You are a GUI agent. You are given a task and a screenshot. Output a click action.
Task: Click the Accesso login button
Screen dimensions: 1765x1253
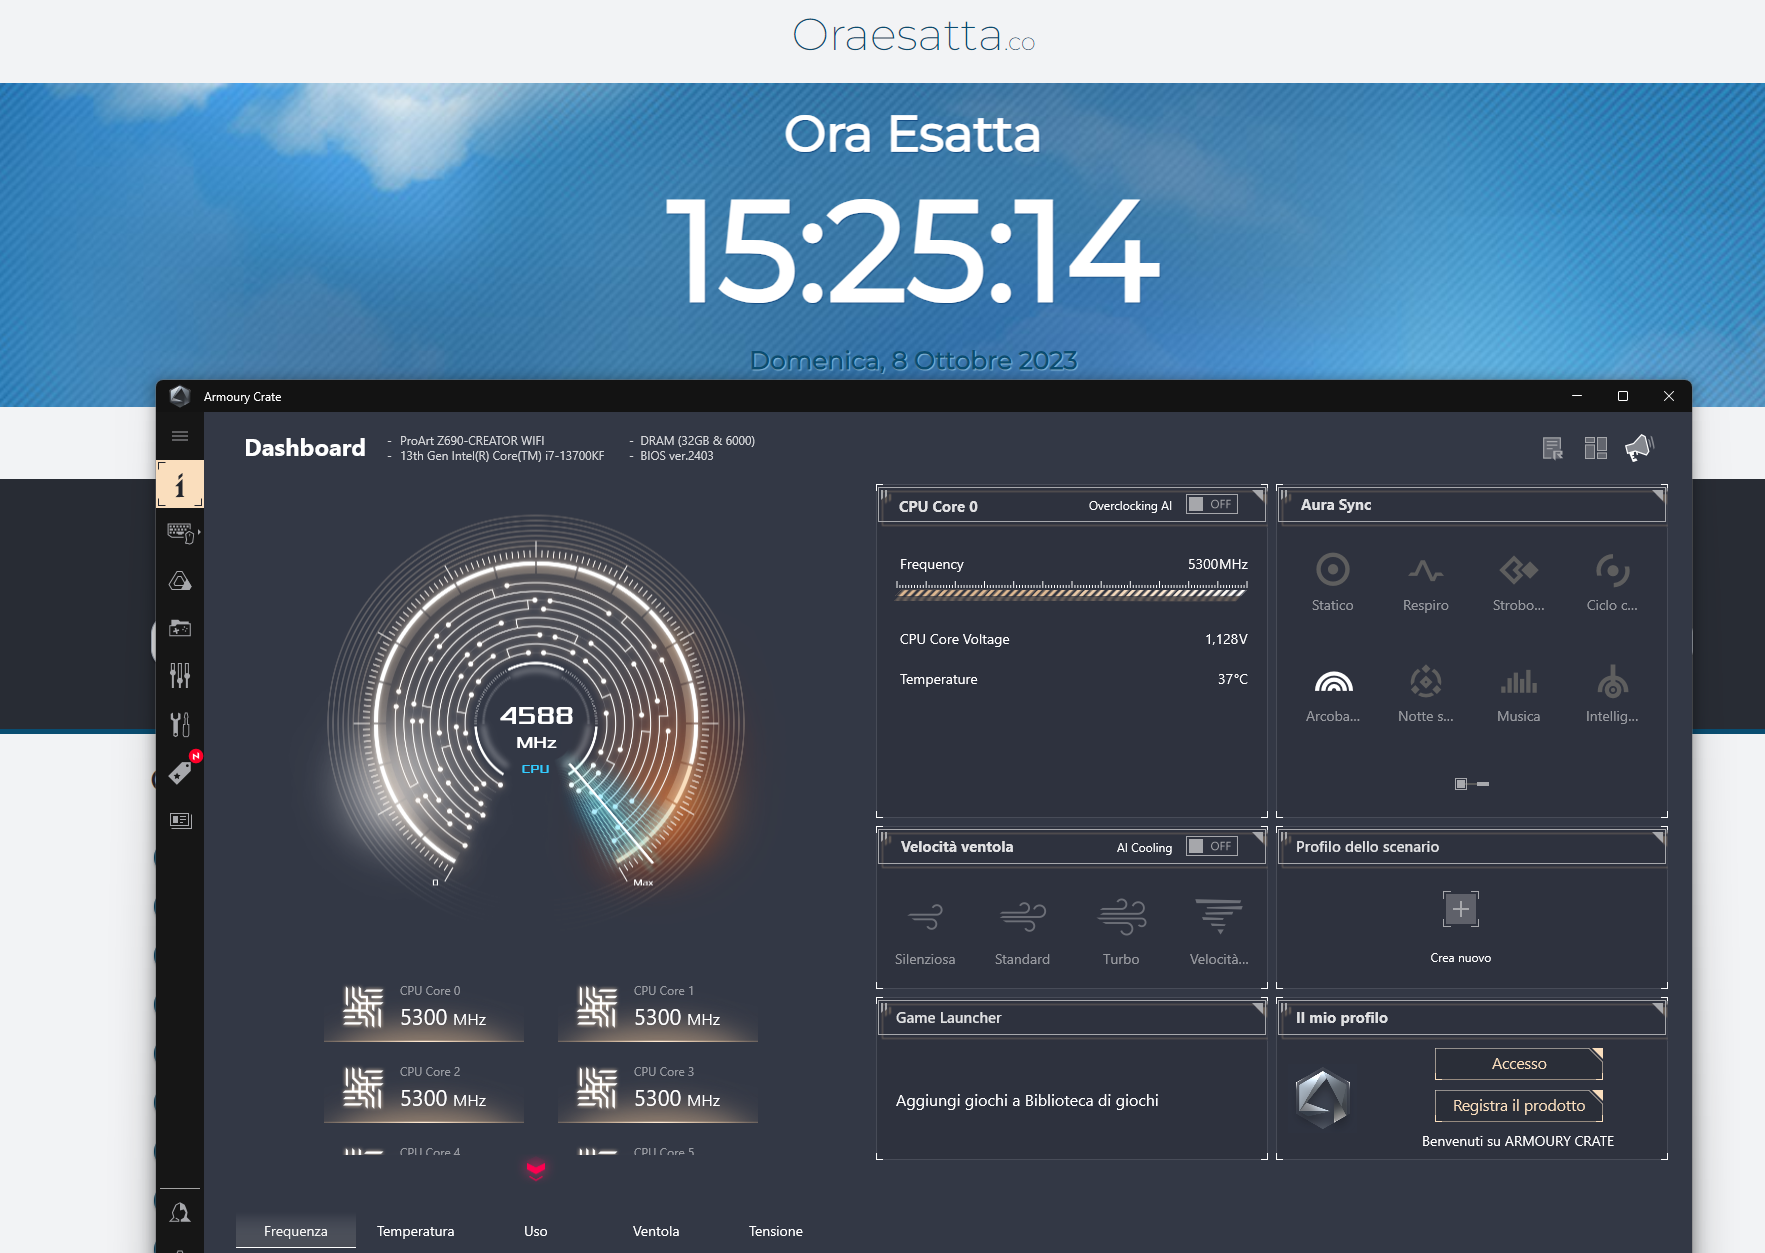1519,1064
